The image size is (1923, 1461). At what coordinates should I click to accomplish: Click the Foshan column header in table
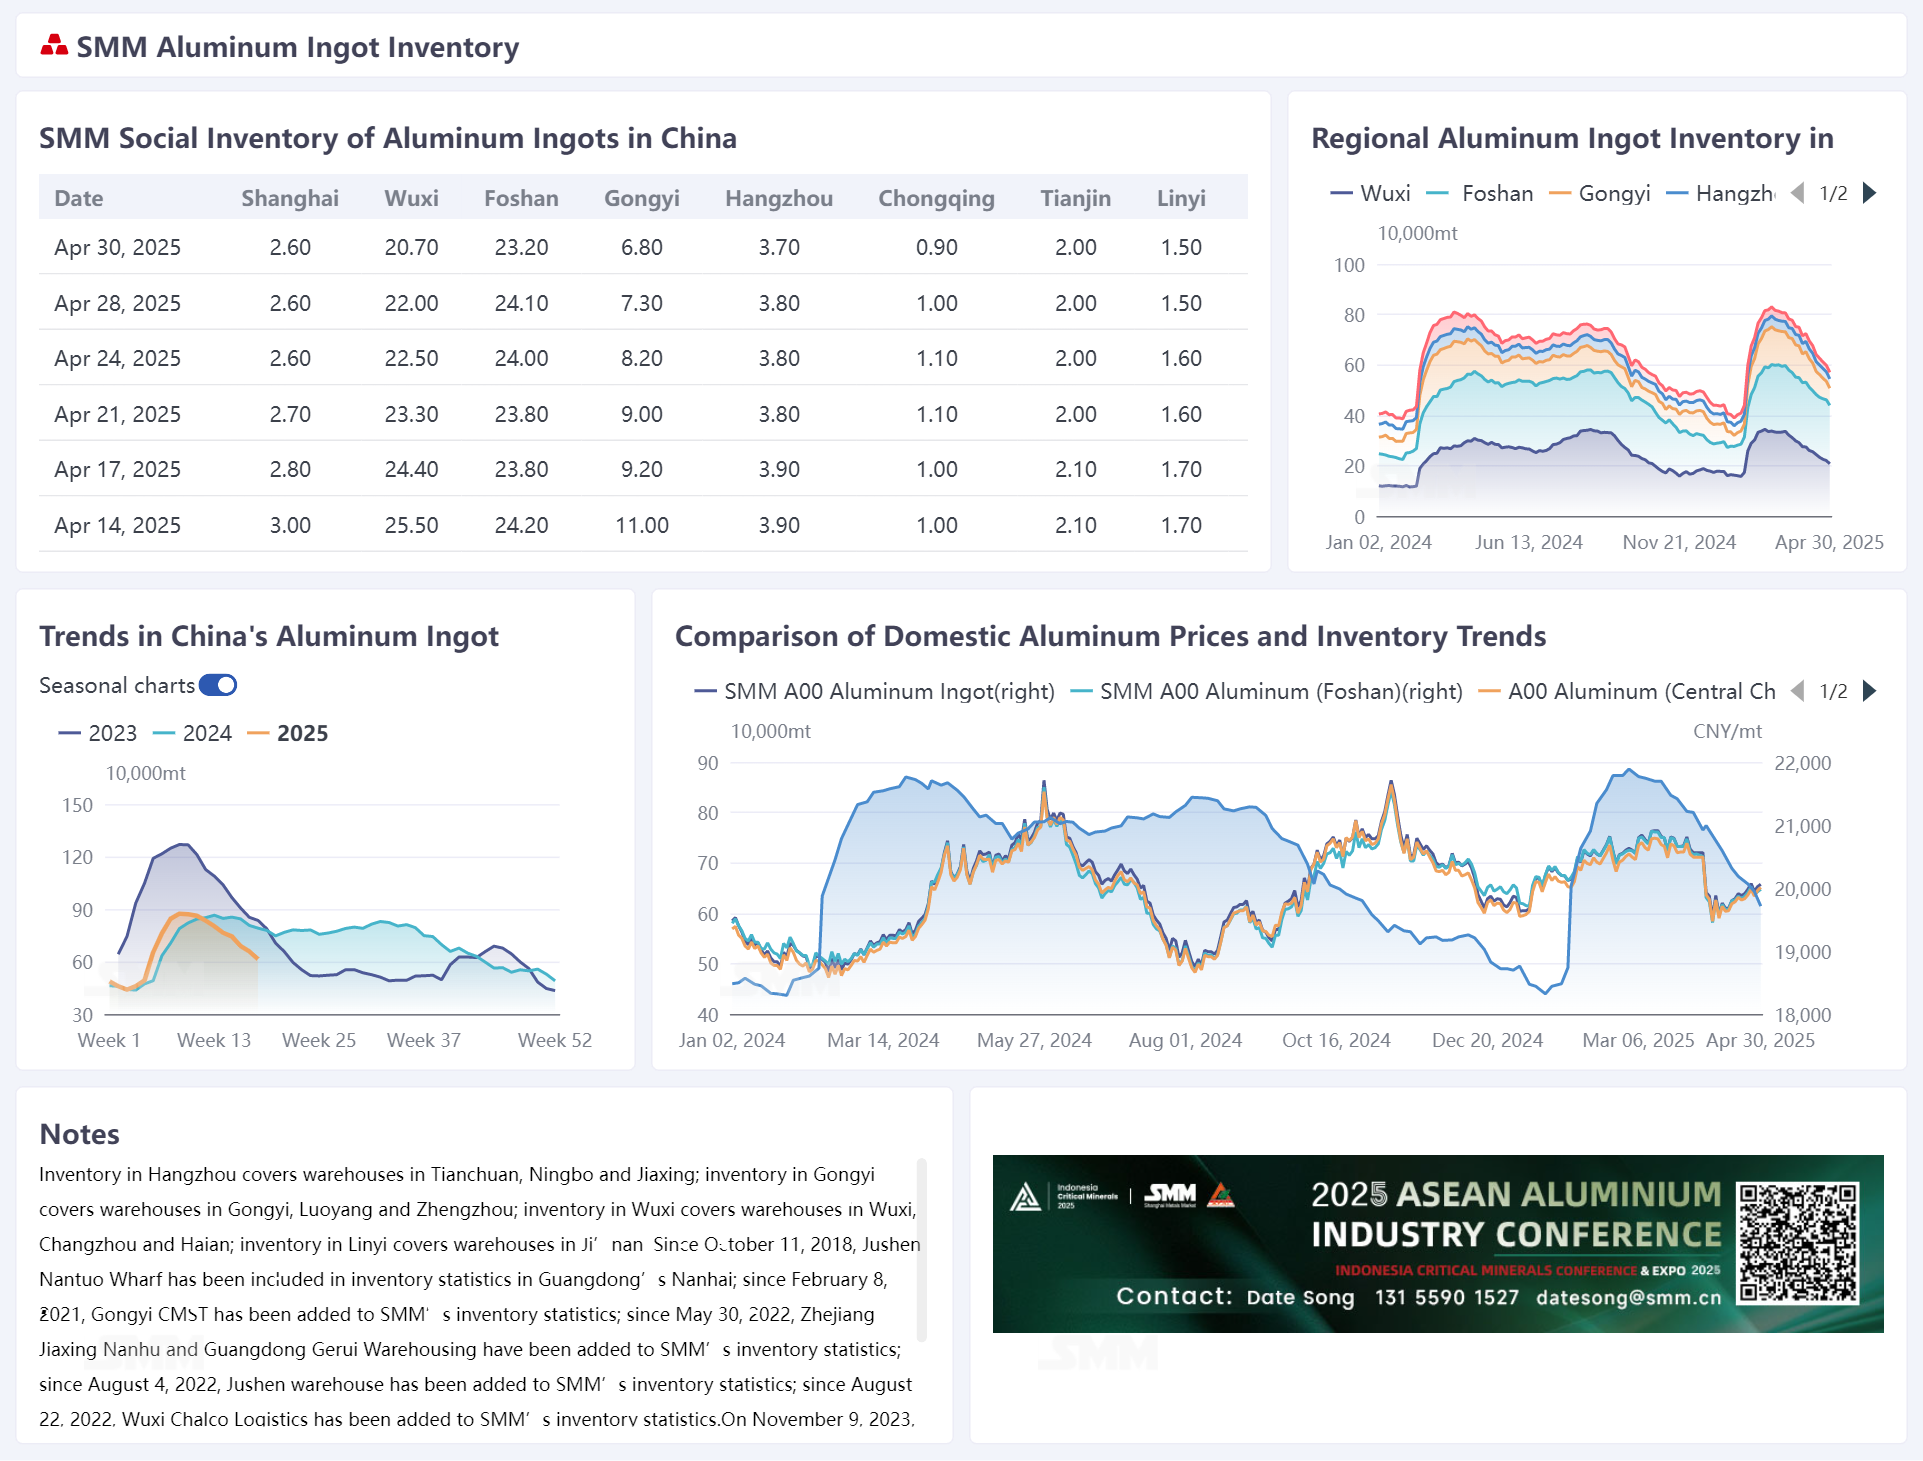click(x=521, y=198)
